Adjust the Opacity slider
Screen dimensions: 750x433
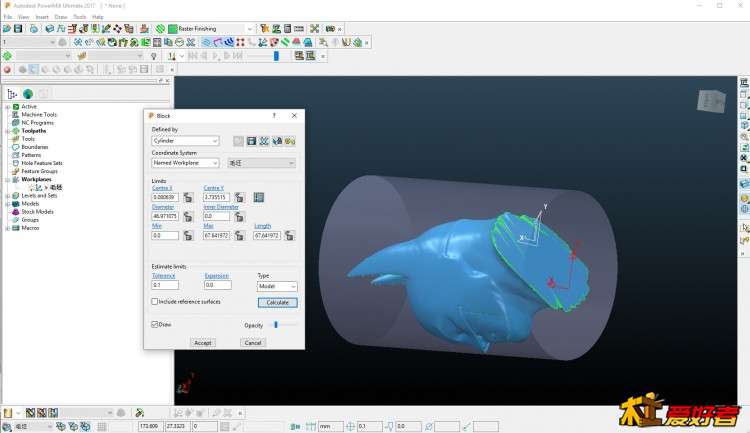pyautogui.click(x=276, y=324)
